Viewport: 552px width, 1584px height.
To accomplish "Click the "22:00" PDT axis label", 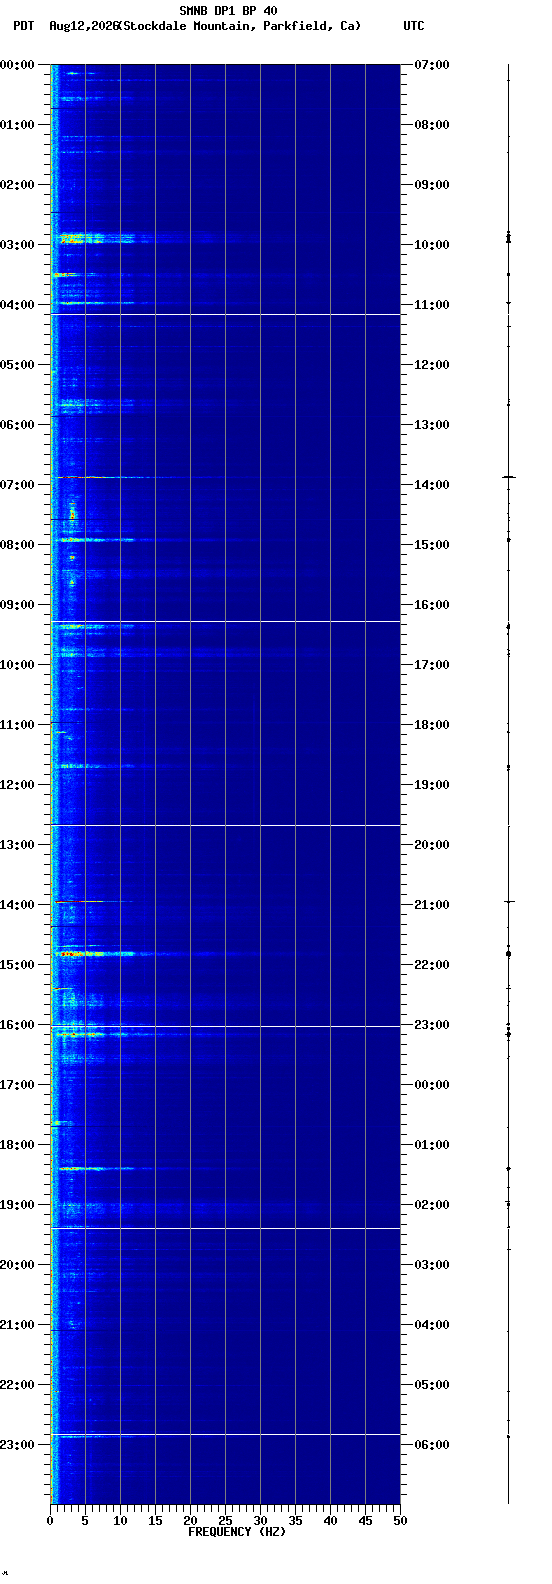I will coord(17,1385).
